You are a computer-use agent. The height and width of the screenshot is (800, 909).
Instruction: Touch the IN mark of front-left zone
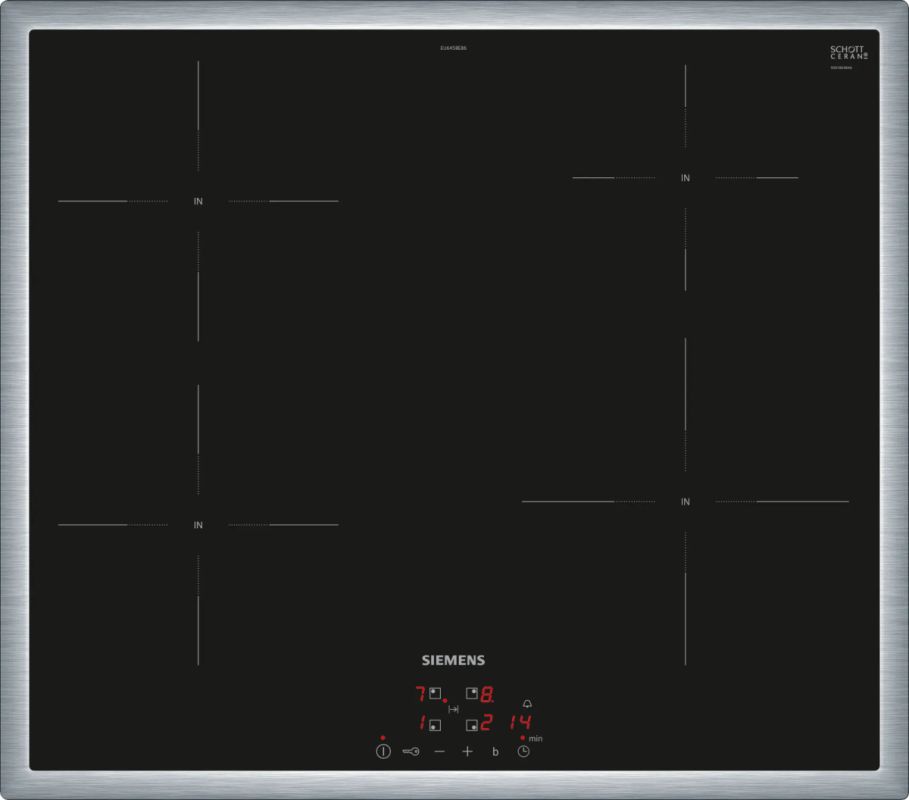pos(198,524)
